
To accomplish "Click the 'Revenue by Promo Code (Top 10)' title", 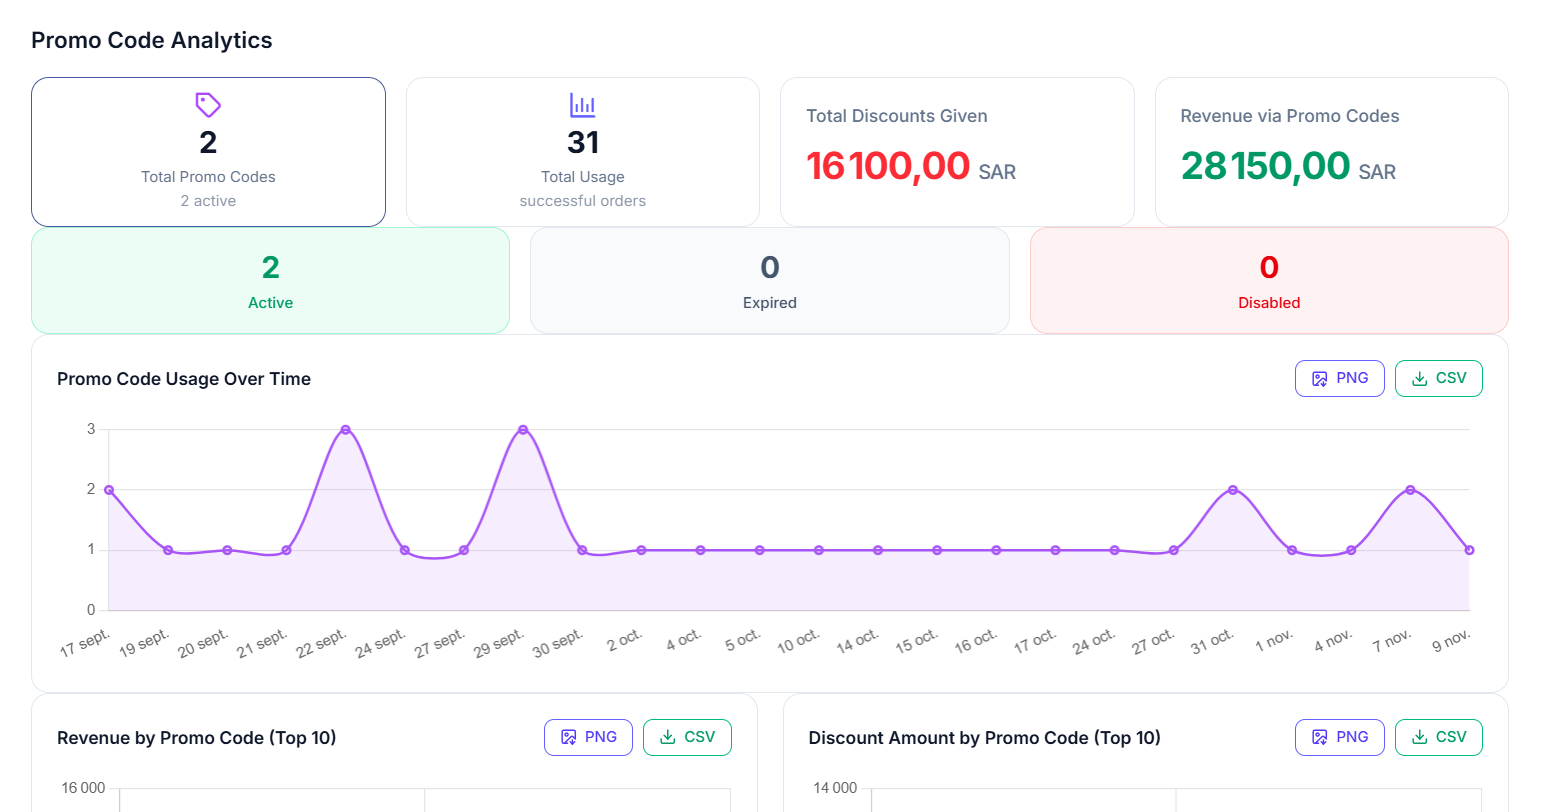I will tap(197, 738).
